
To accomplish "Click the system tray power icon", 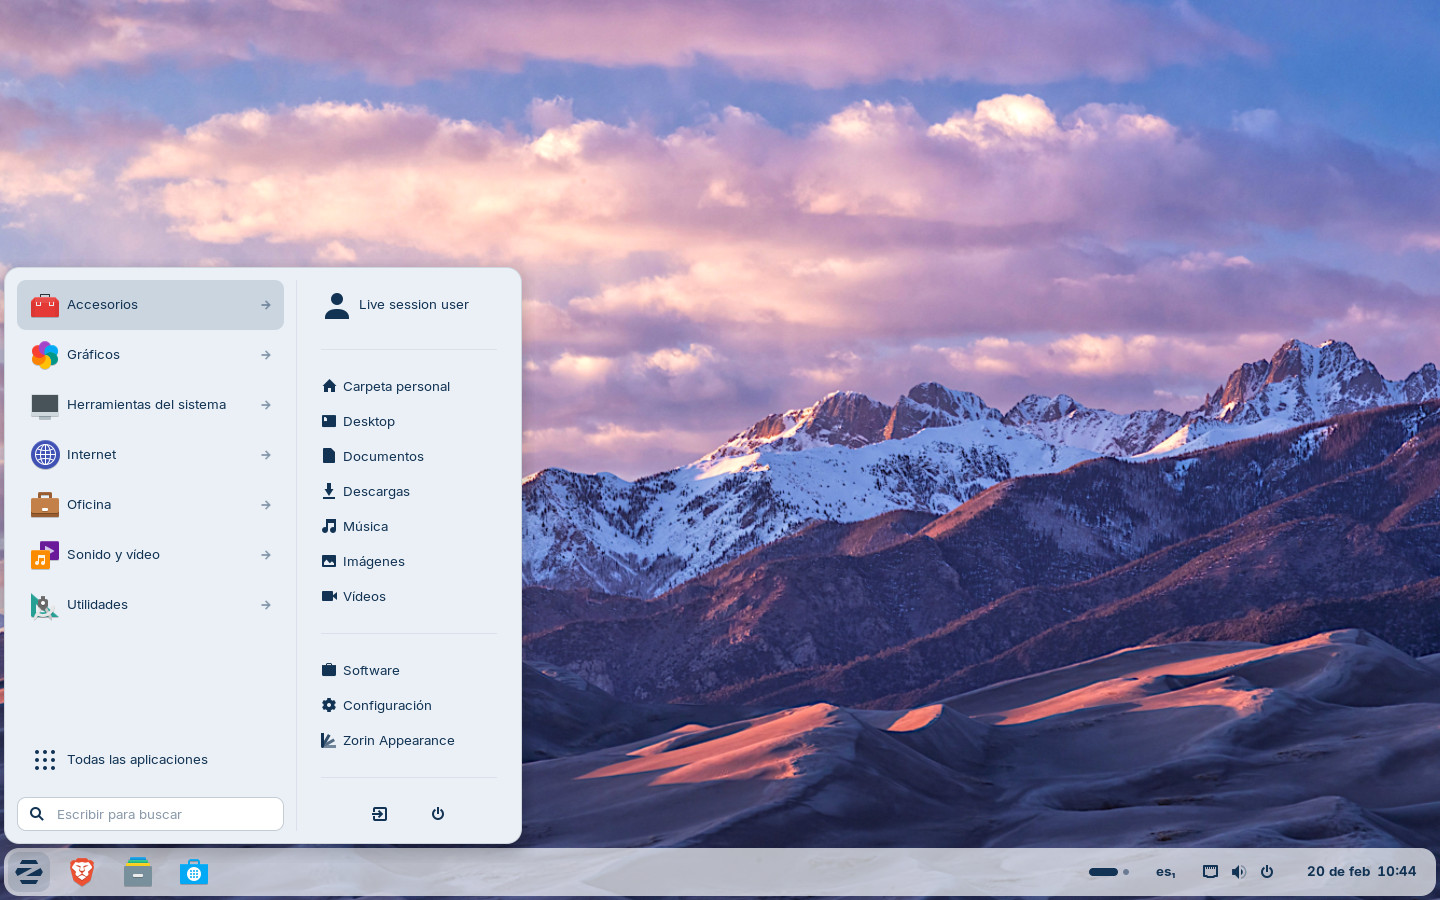I will pyautogui.click(x=1267, y=872).
